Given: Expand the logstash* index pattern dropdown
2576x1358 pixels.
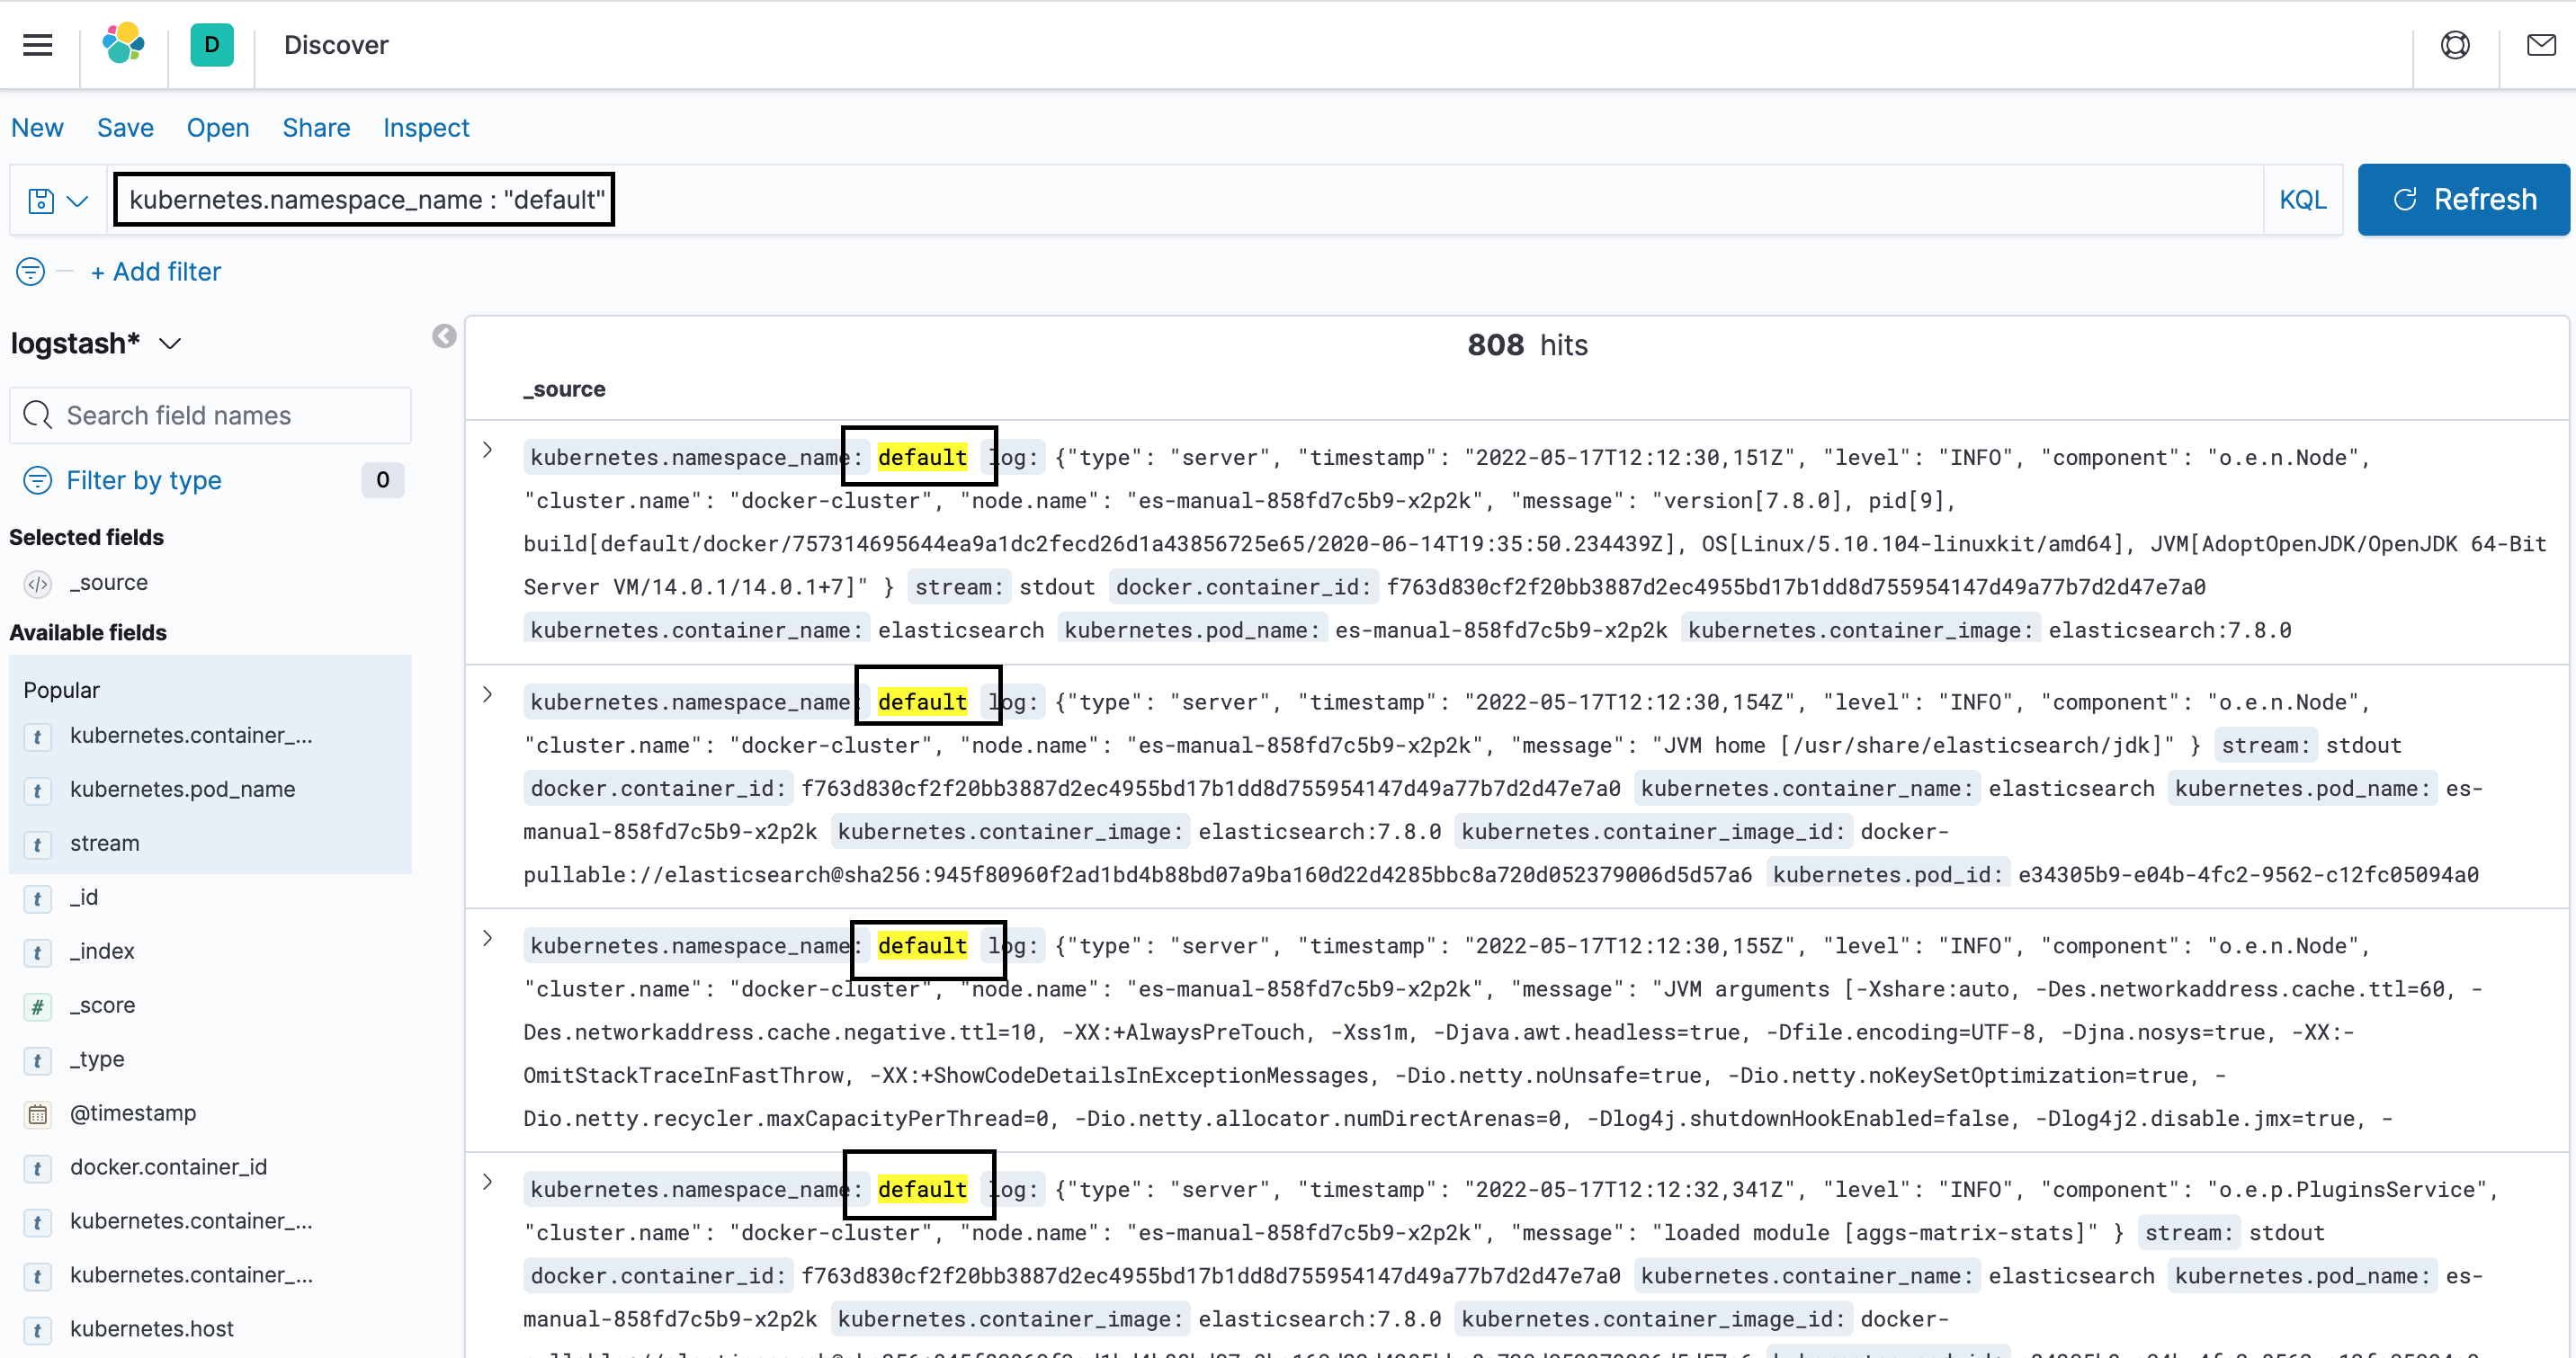Looking at the screenshot, I should pyautogui.click(x=170, y=344).
